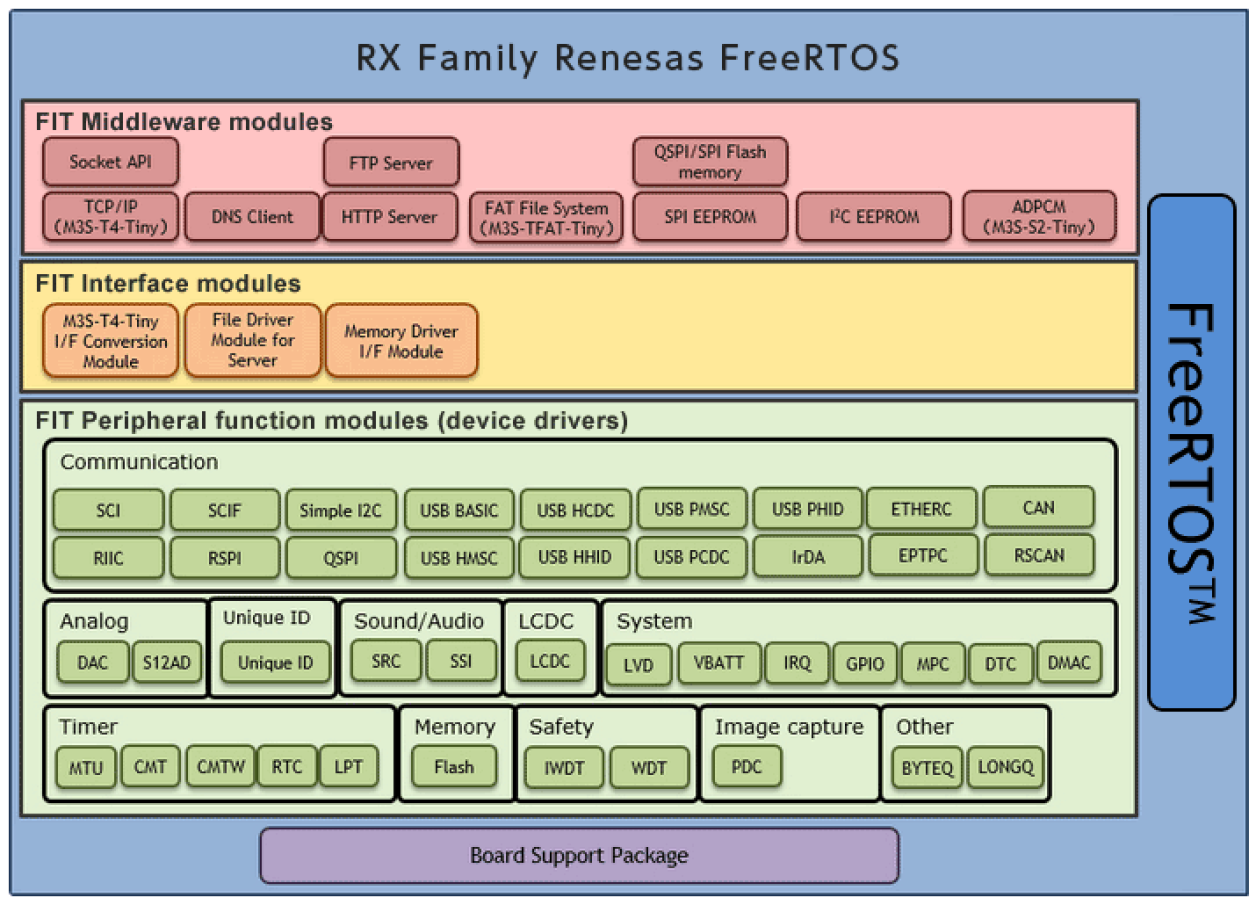Open the FTP Server block
Screen dimensions: 1256x905
coord(390,161)
